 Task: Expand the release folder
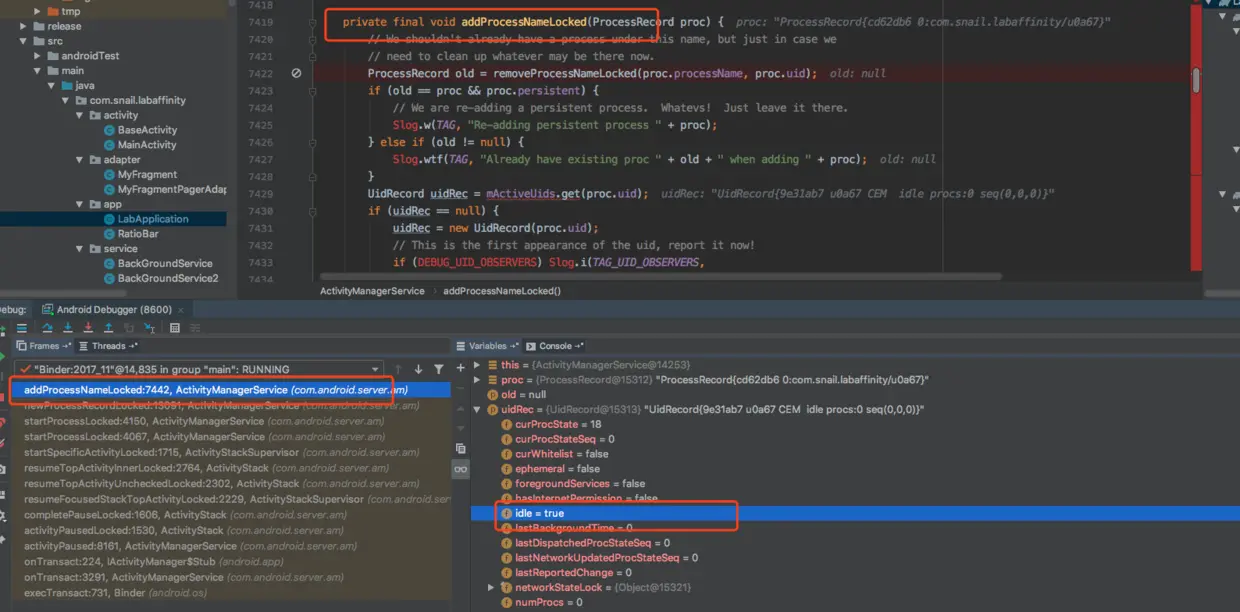click(x=24, y=26)
